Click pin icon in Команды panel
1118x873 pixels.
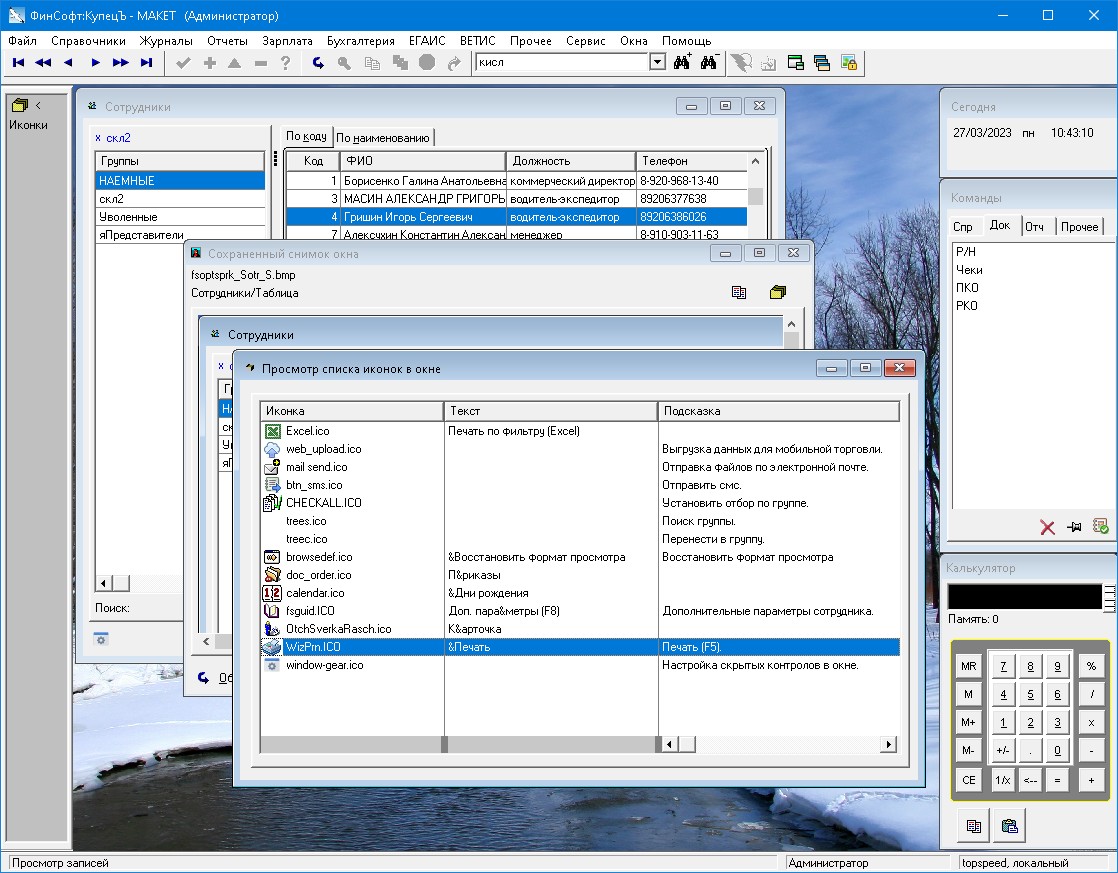[x=1074, y=527]
